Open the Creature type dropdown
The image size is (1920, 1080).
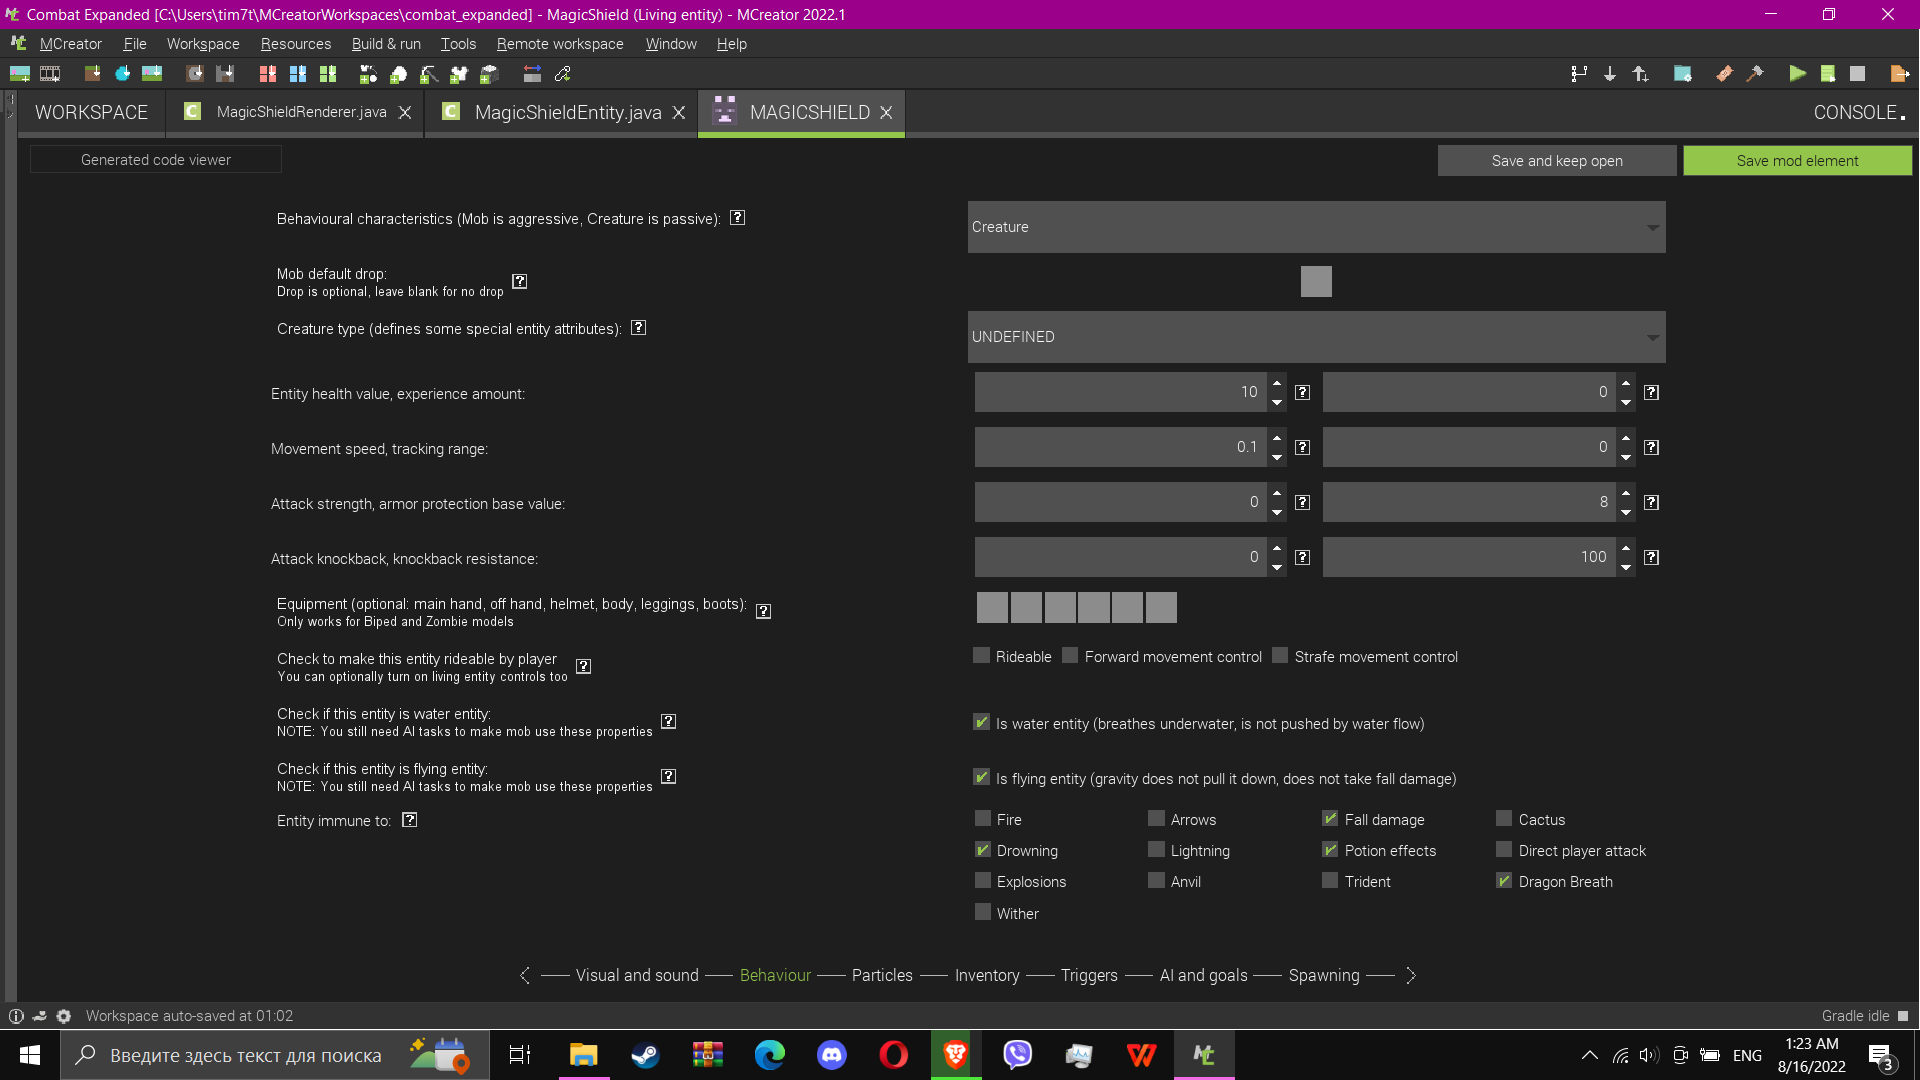click(x=1316, y=337)
